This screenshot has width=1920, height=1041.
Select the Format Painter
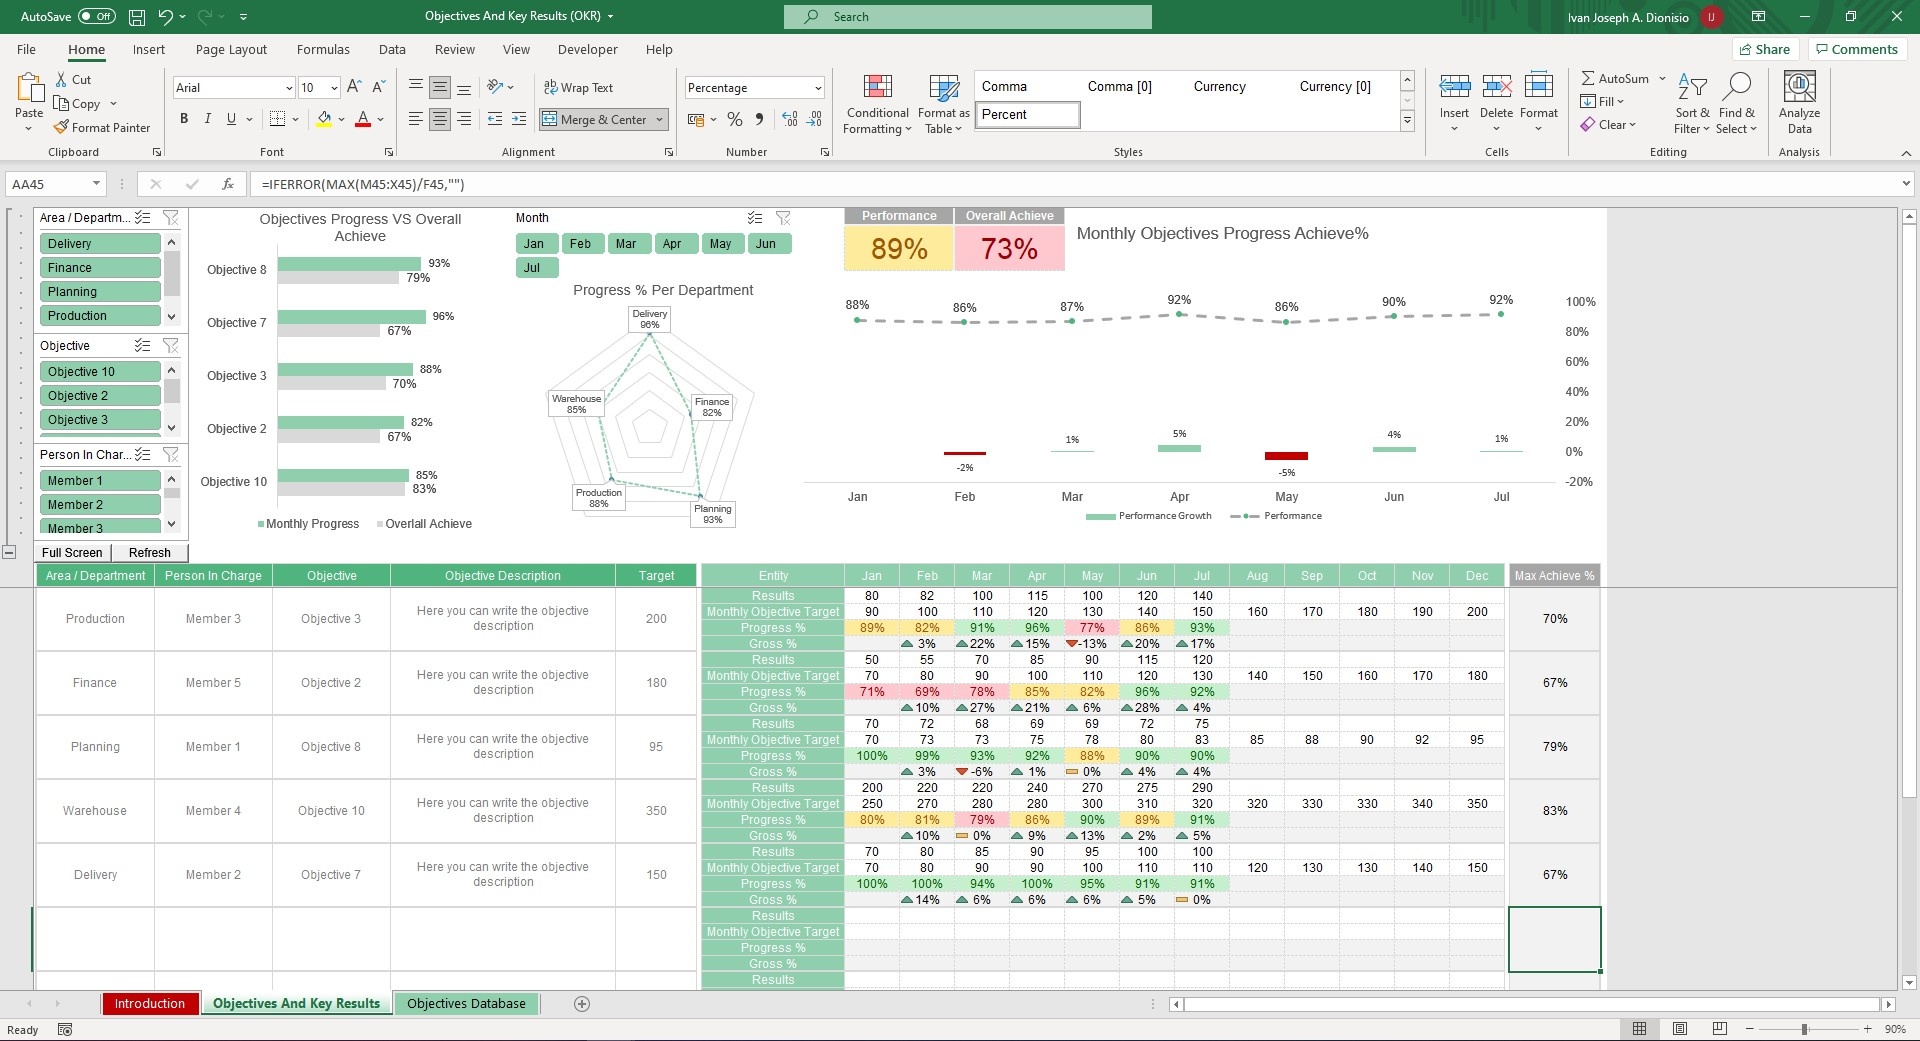[103, 127]
